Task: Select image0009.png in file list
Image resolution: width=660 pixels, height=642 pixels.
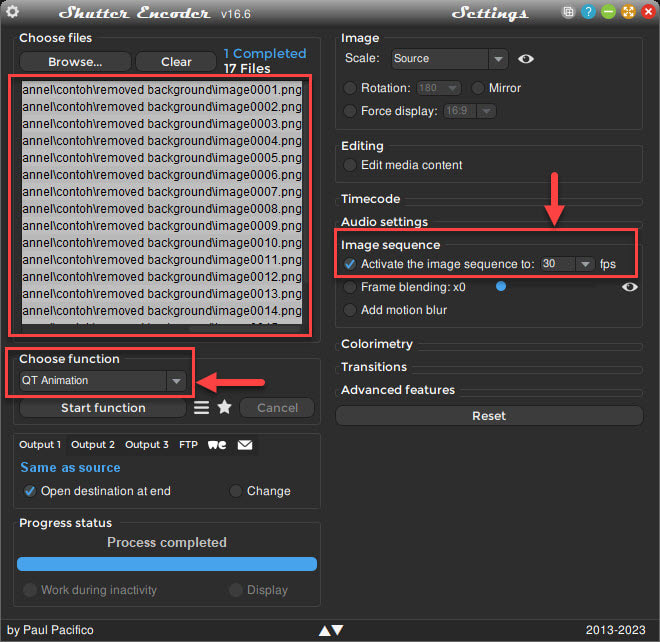Action: 162,226
